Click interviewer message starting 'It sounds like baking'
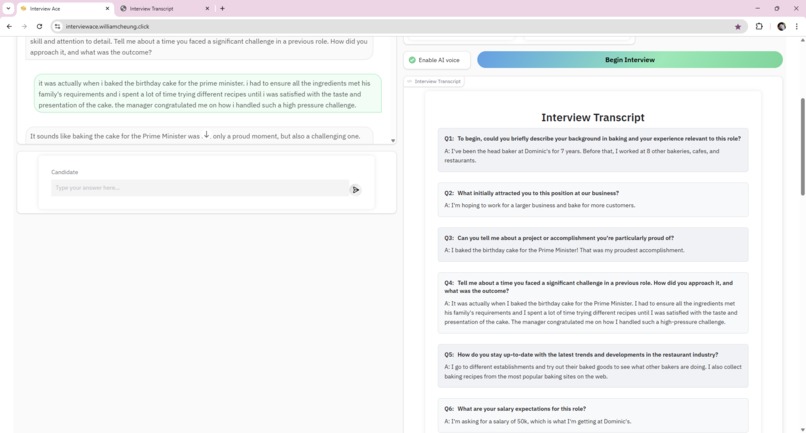 (x=199, y=136)
